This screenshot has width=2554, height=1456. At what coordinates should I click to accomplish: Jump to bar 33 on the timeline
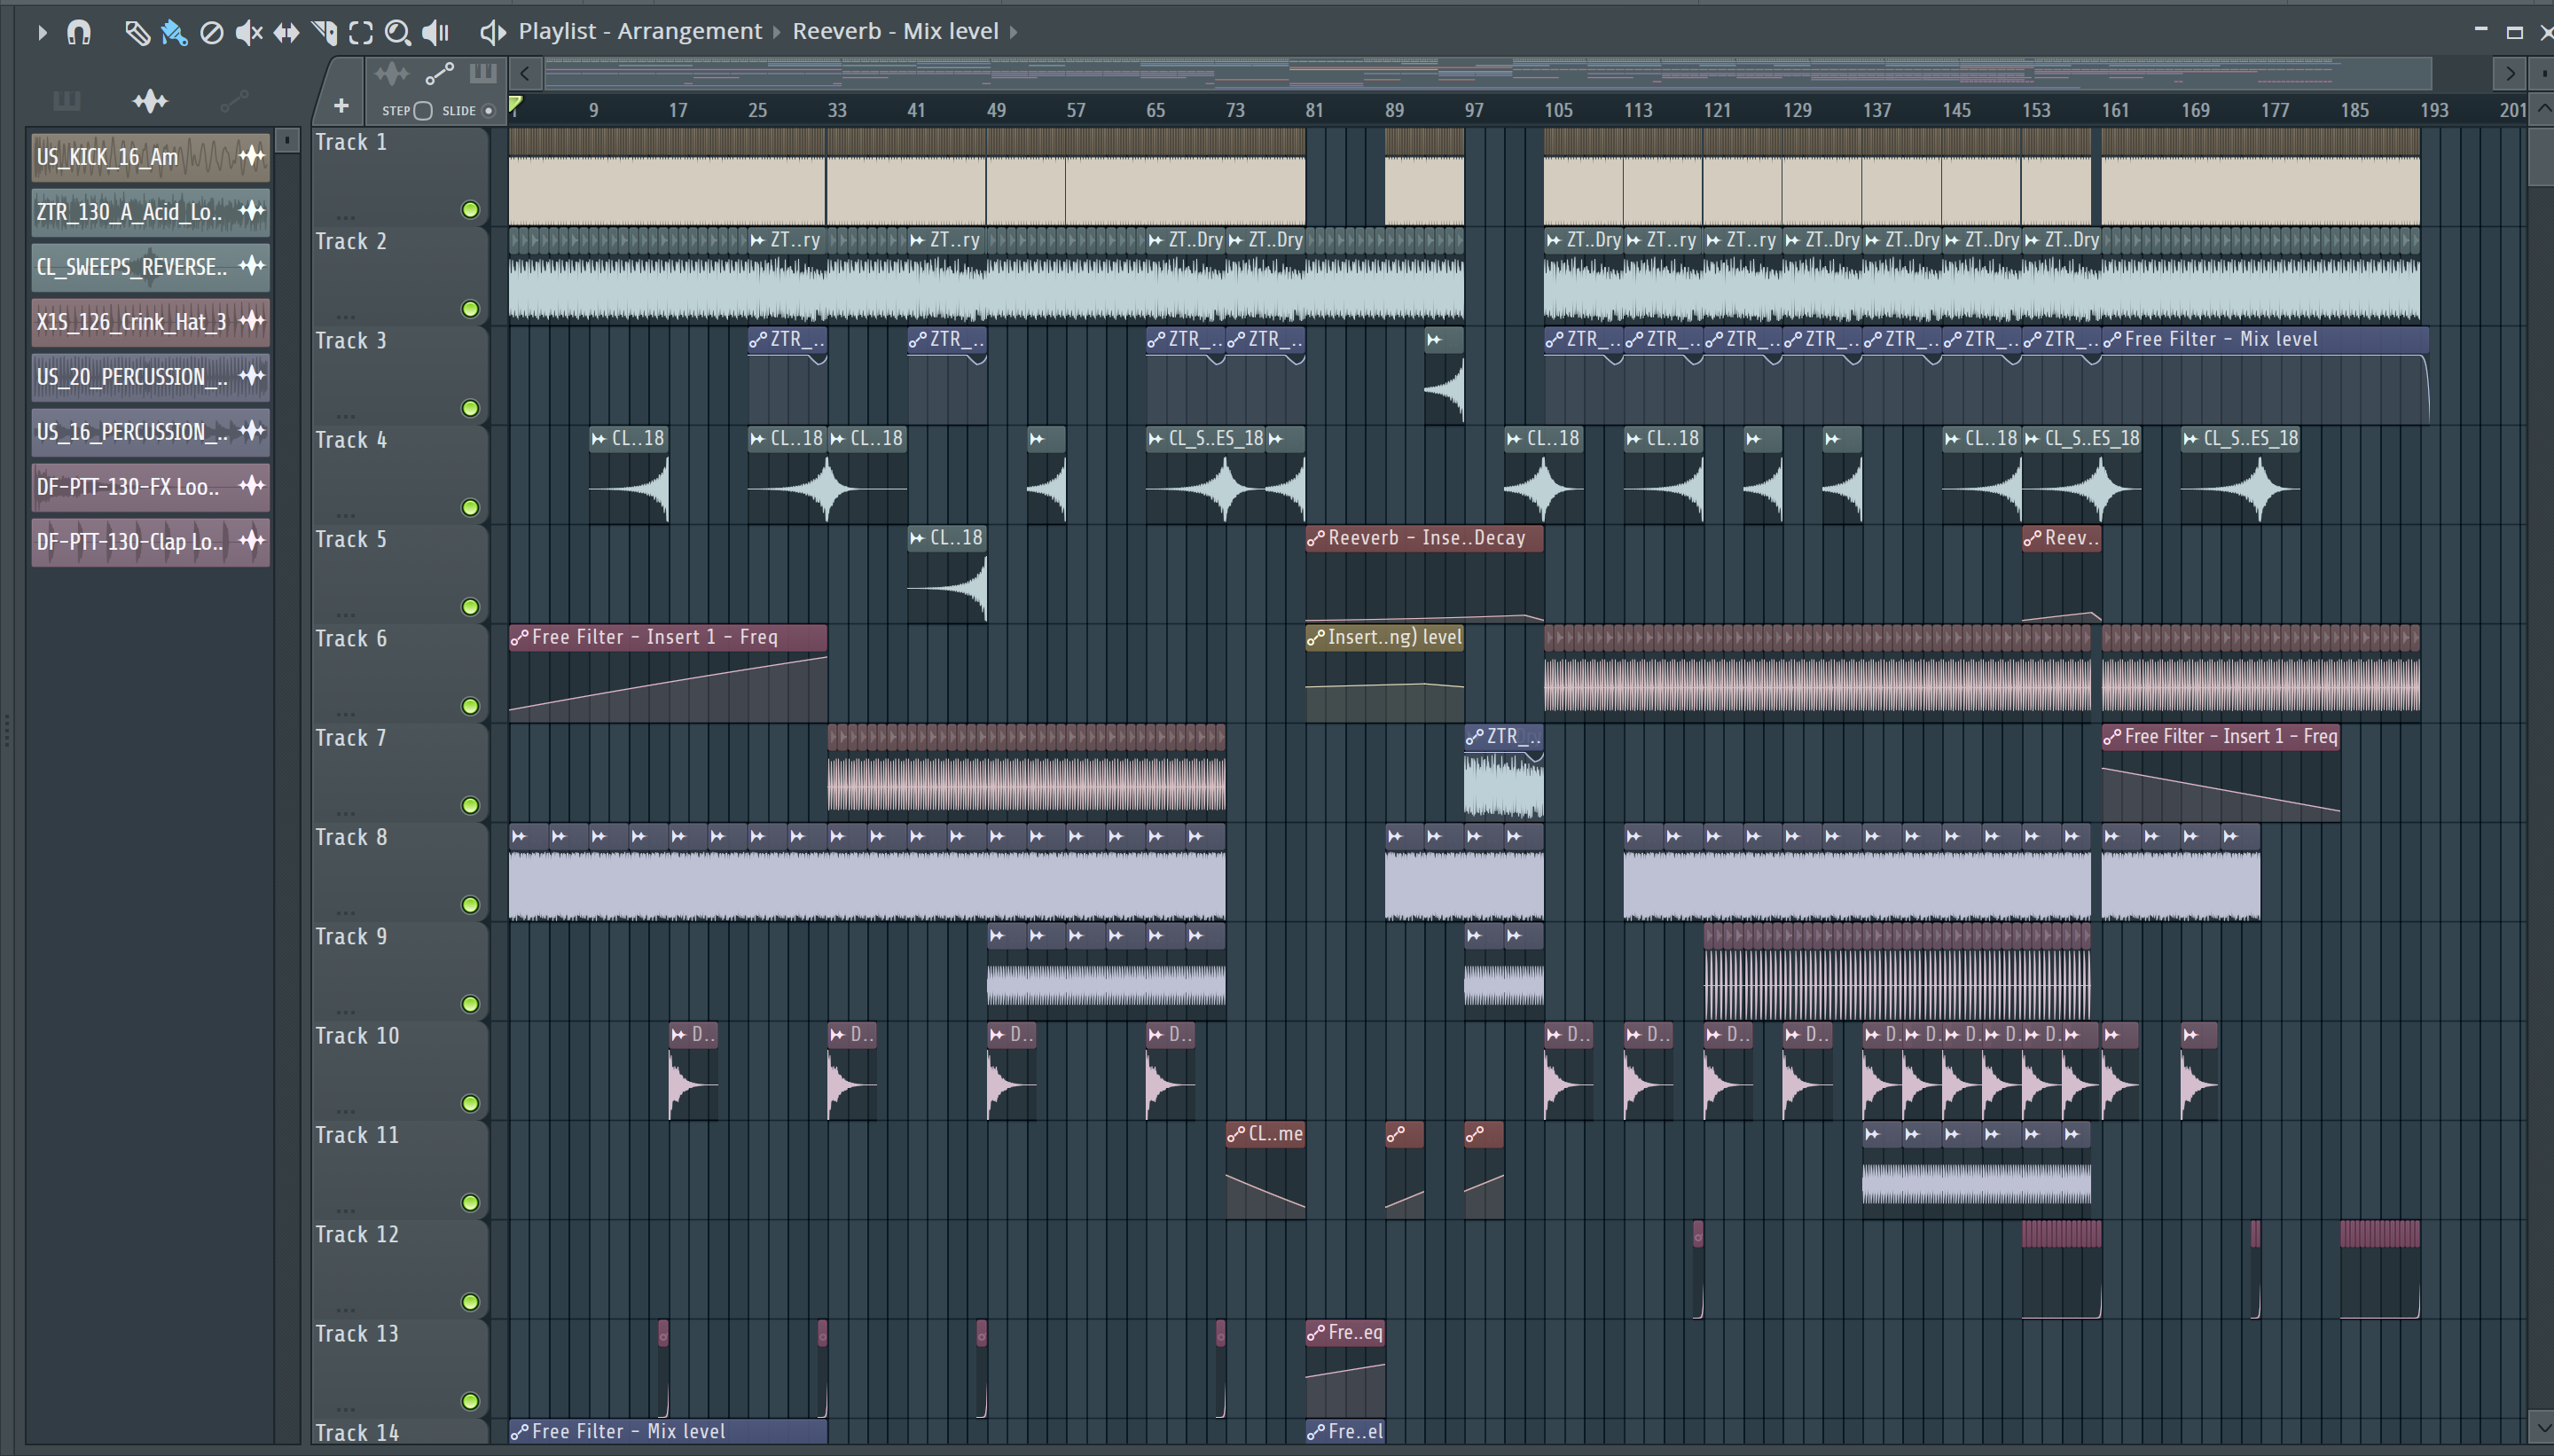[x=837, y=110]
